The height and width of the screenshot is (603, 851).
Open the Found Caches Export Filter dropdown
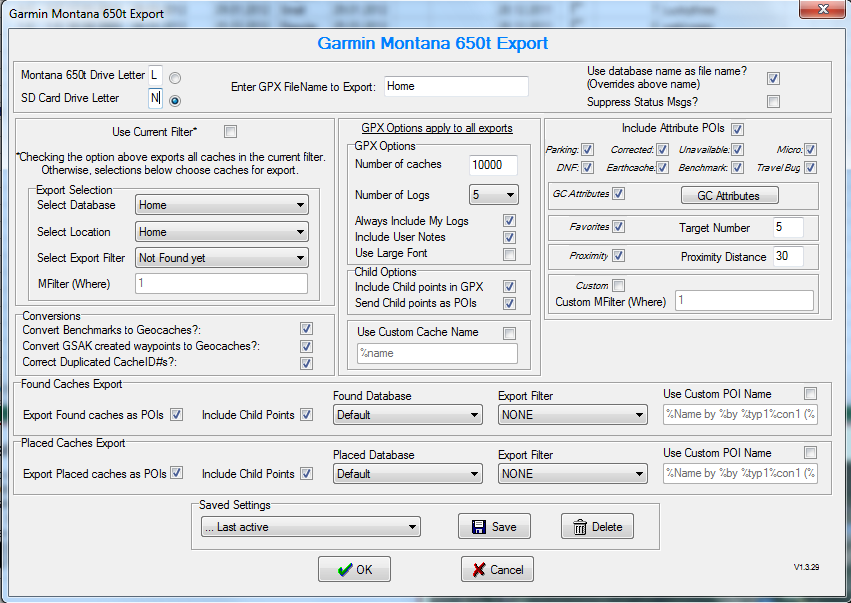click(x=573, y=415)
